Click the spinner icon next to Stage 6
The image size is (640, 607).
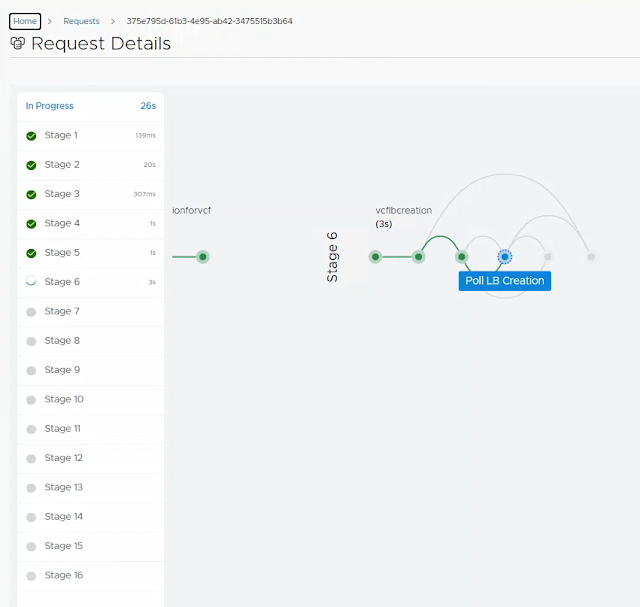pos(31,281)
